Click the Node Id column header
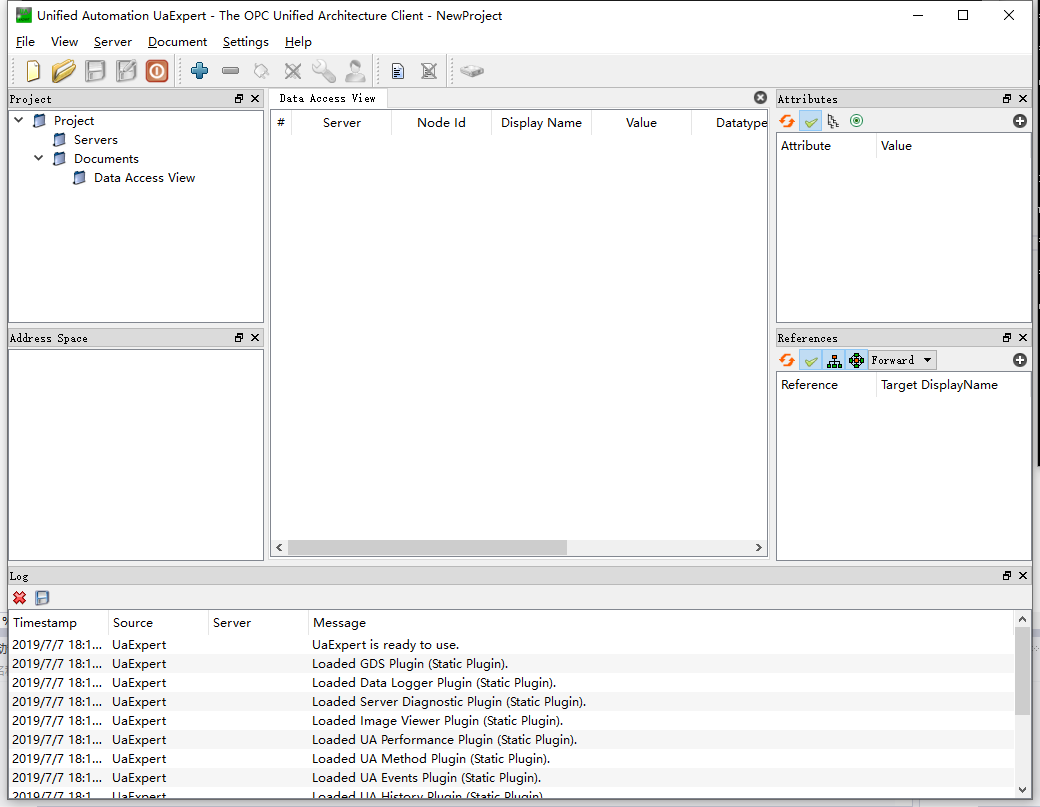Viewport: 1040px width, 807px height. (441, 123)
